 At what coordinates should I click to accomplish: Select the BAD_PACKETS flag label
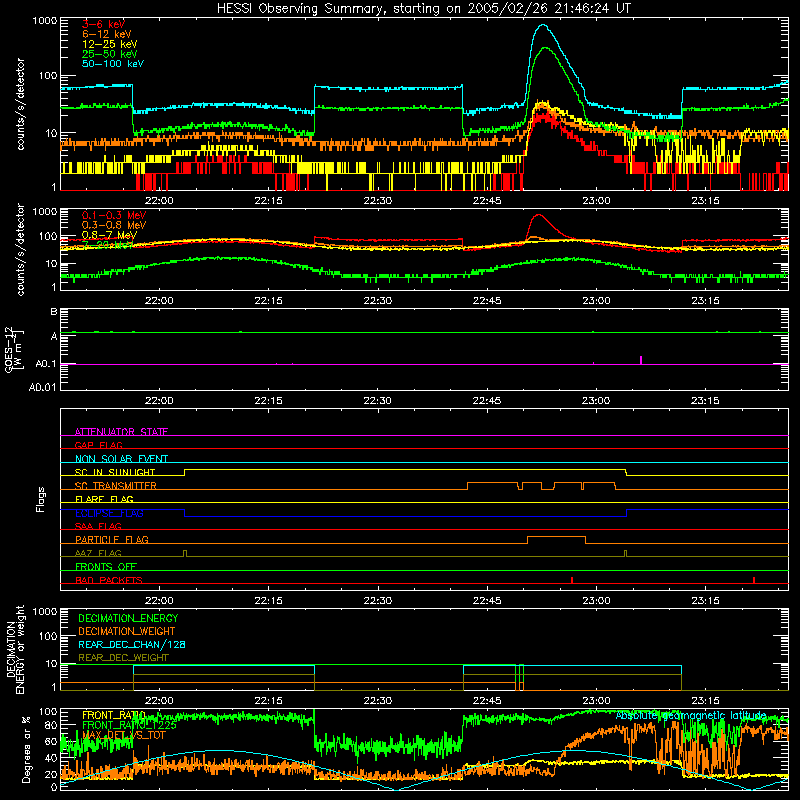coord(109,580)
